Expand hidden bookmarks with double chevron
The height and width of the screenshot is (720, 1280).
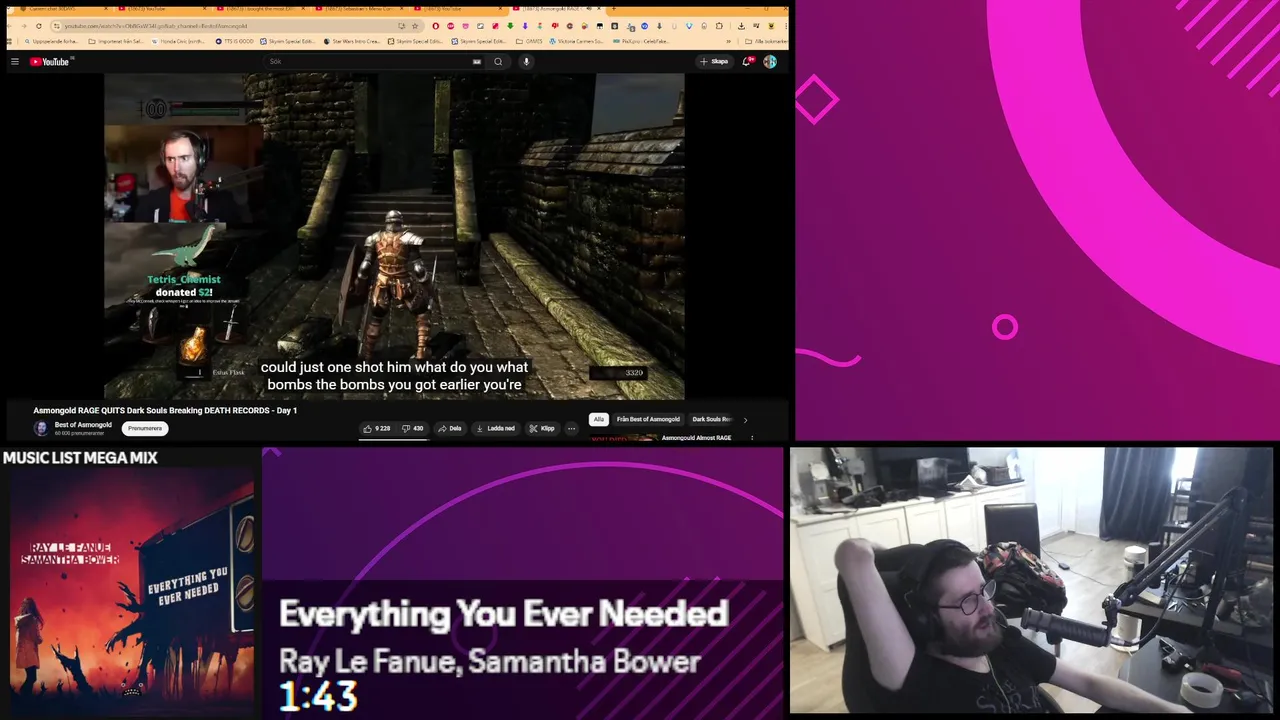click(x=728, y=41)
